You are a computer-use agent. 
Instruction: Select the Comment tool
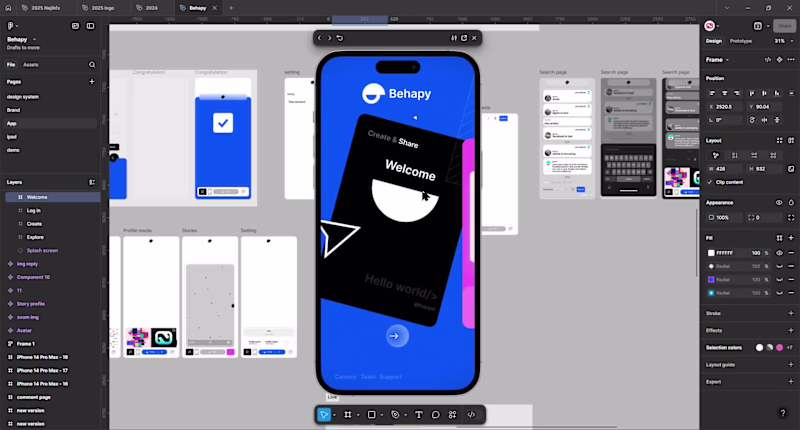point(435,415)
